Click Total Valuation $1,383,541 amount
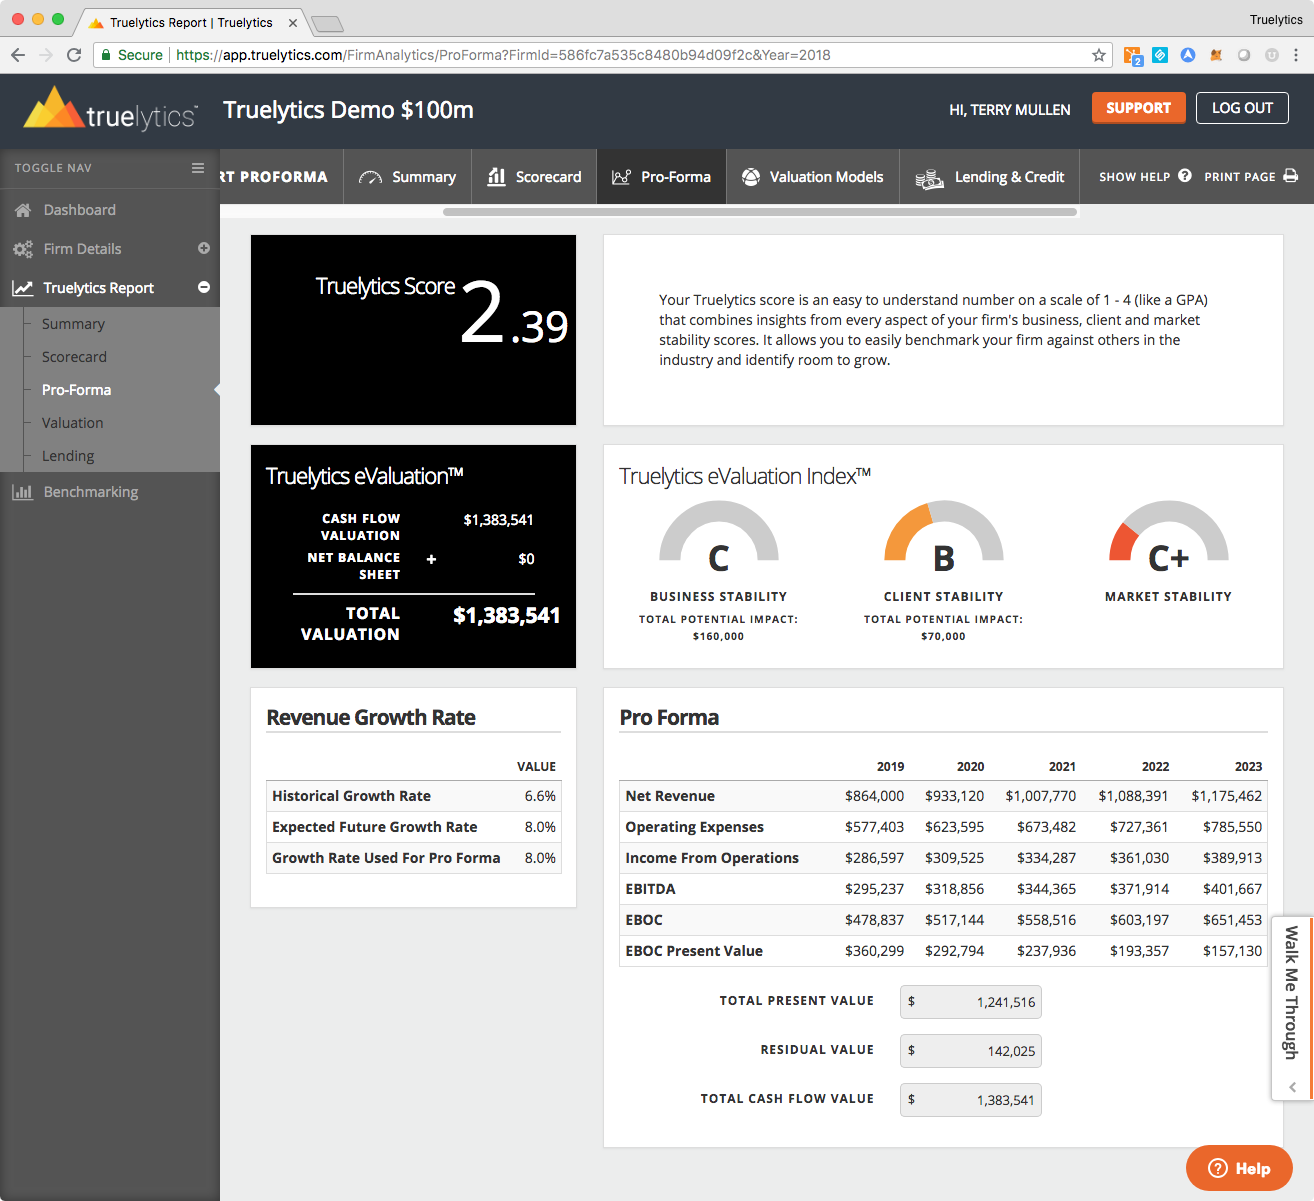Image resolution: width=1314 pixels, height=1201 pixels. click(x=506, y=615)
